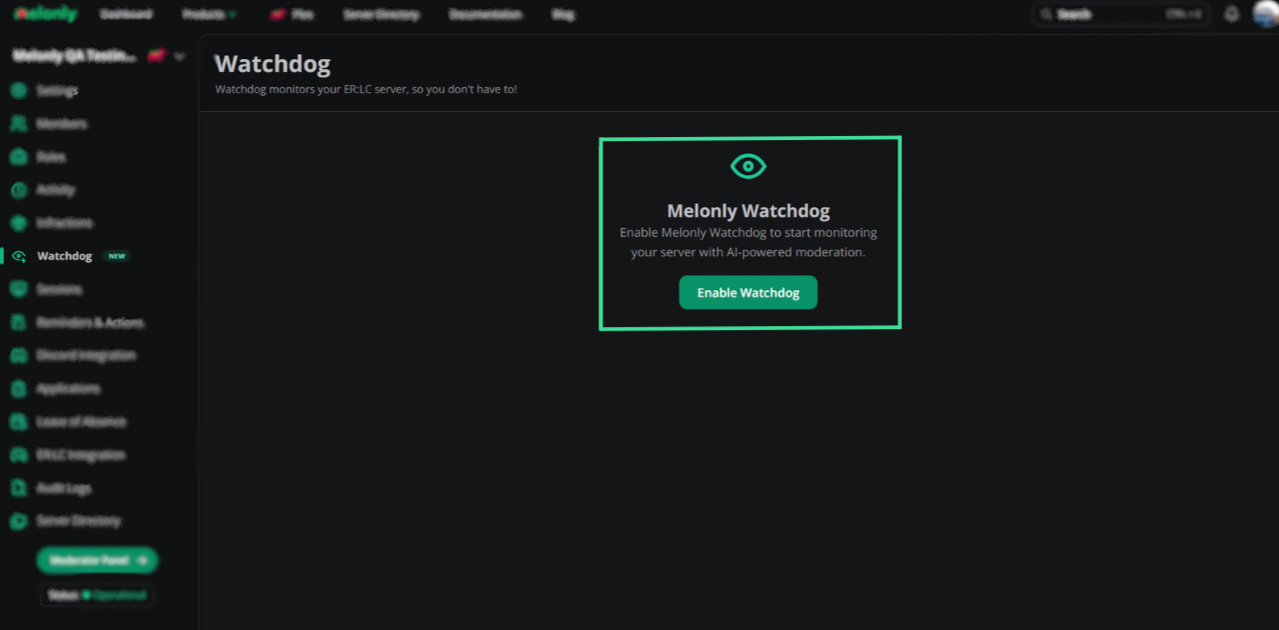Click the Infractions sidebar icon
The image size is (1279, 630).
click(18, 223)
